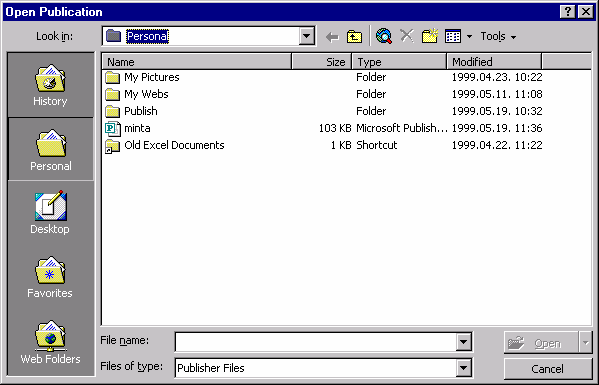Open the History places bar shortcut
The image size is (599, 385).
50,85
